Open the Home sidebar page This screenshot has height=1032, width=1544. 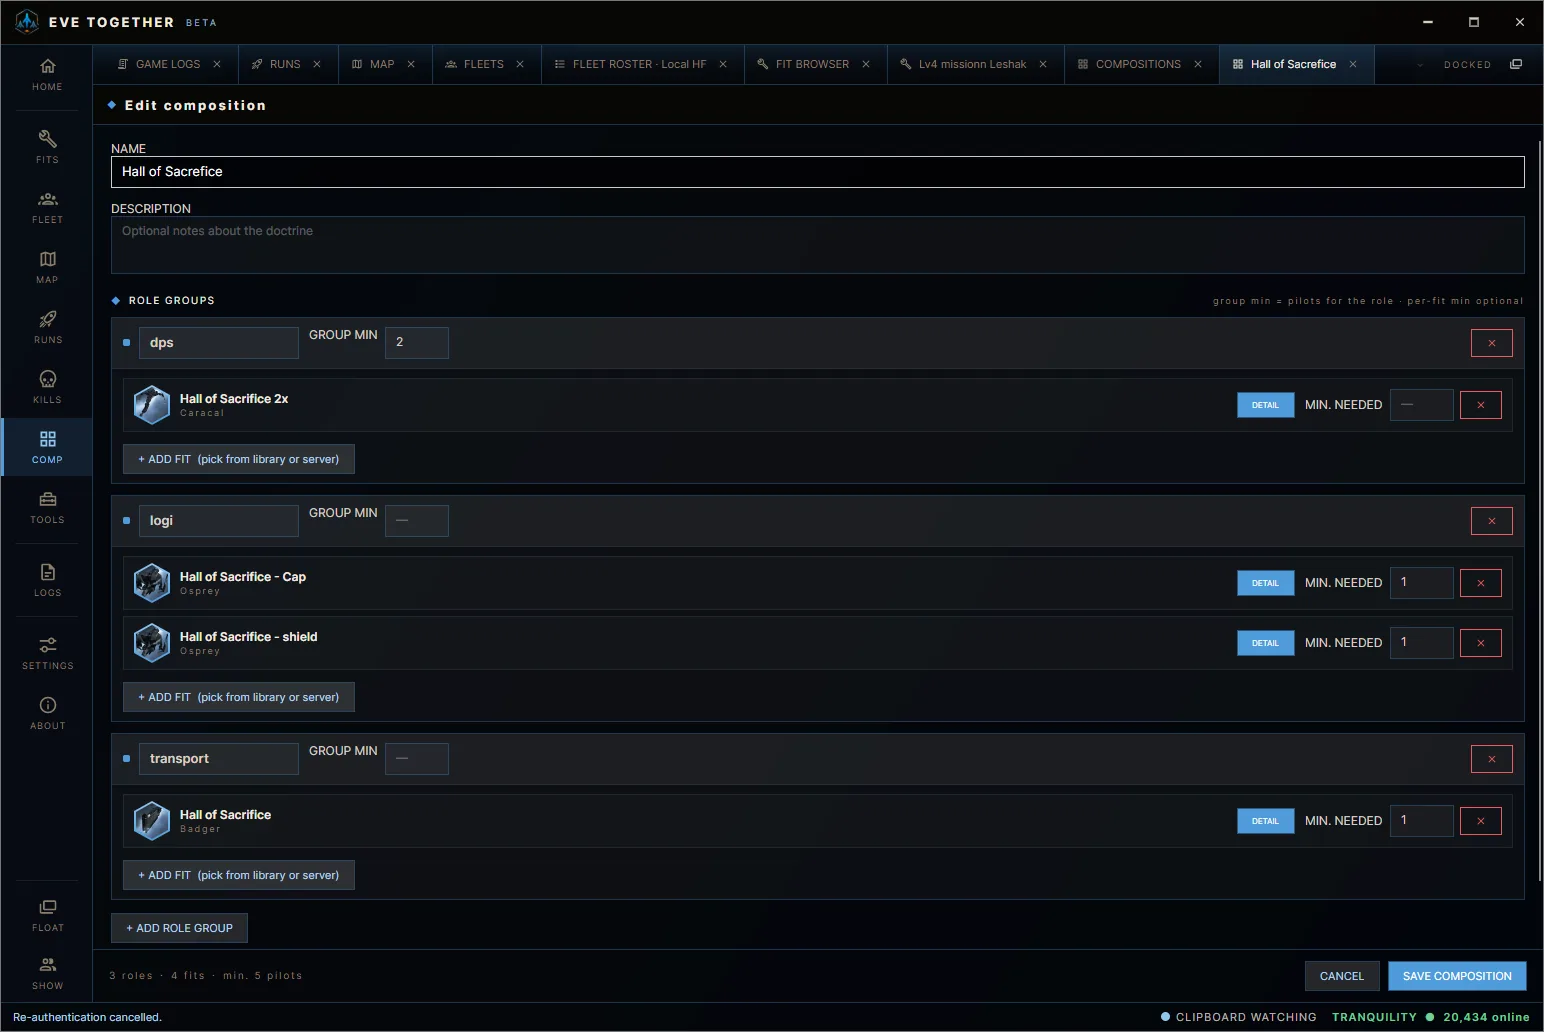pyautogui.click(x=47, y=75)
